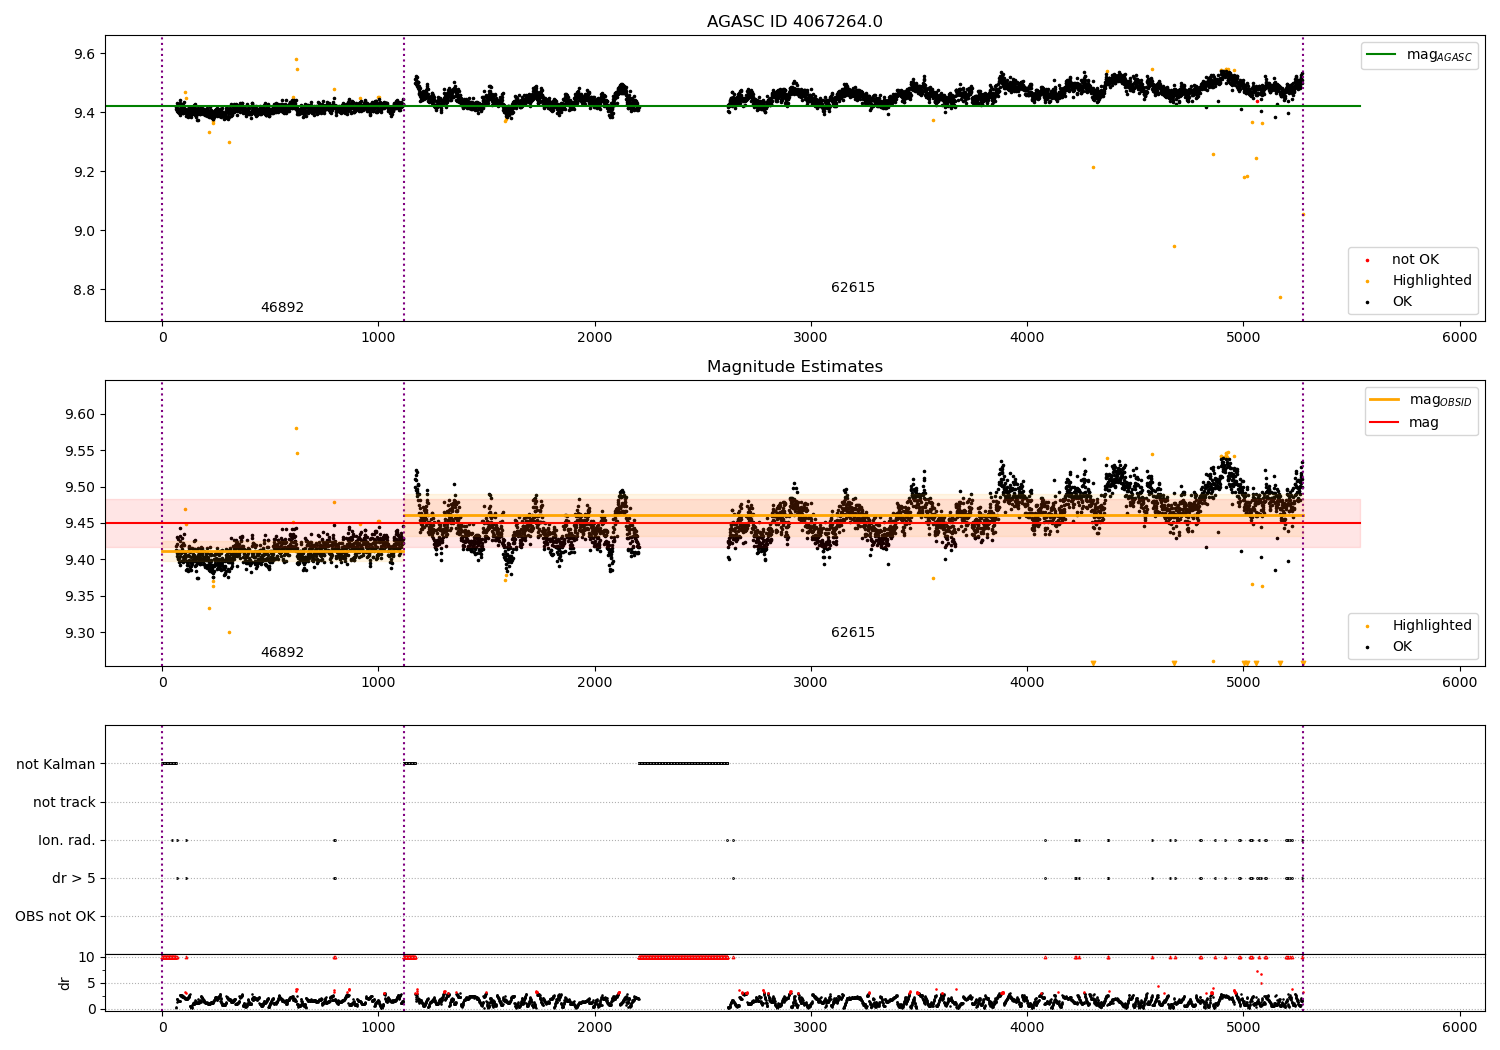The image size is (1500, 1050).
Task: Click the '62615' label in Magnitude Estimates plot
Action: 853,633
